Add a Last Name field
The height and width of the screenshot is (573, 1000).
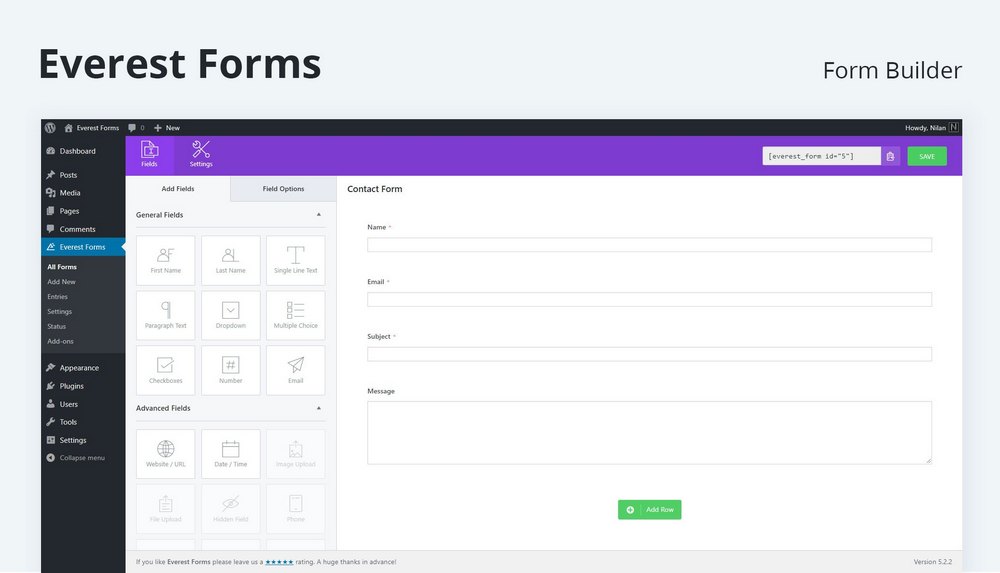pos(230,260)
